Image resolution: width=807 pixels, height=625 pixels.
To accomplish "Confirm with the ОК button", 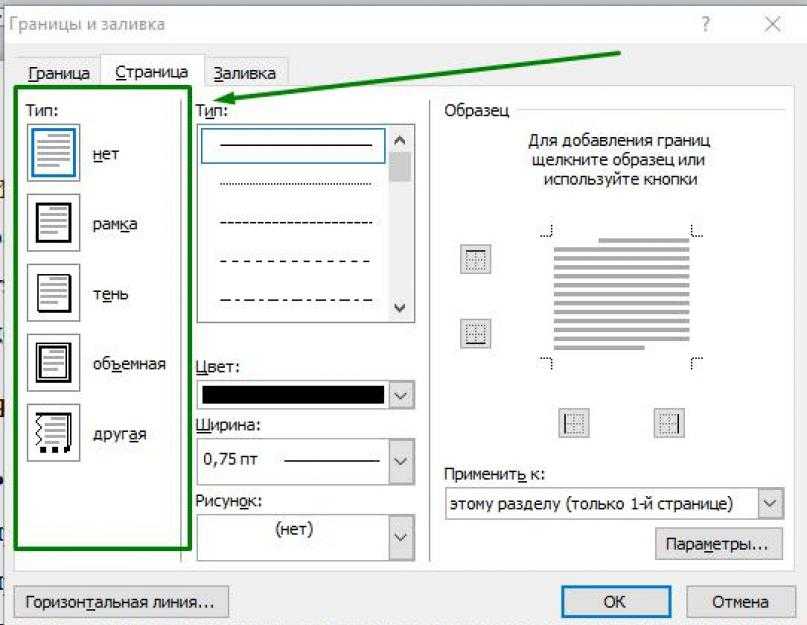I will [616, 601].
